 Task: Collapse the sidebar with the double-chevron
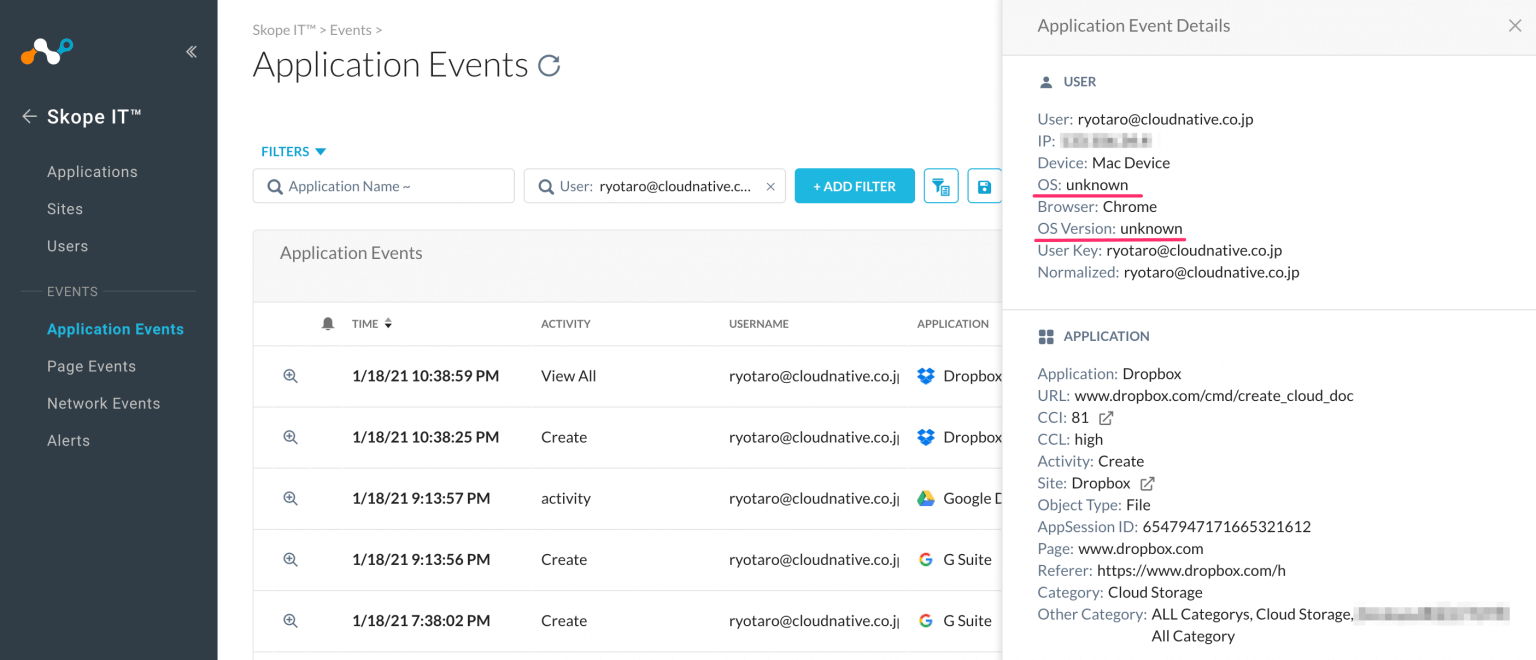(x=191, y=51)
